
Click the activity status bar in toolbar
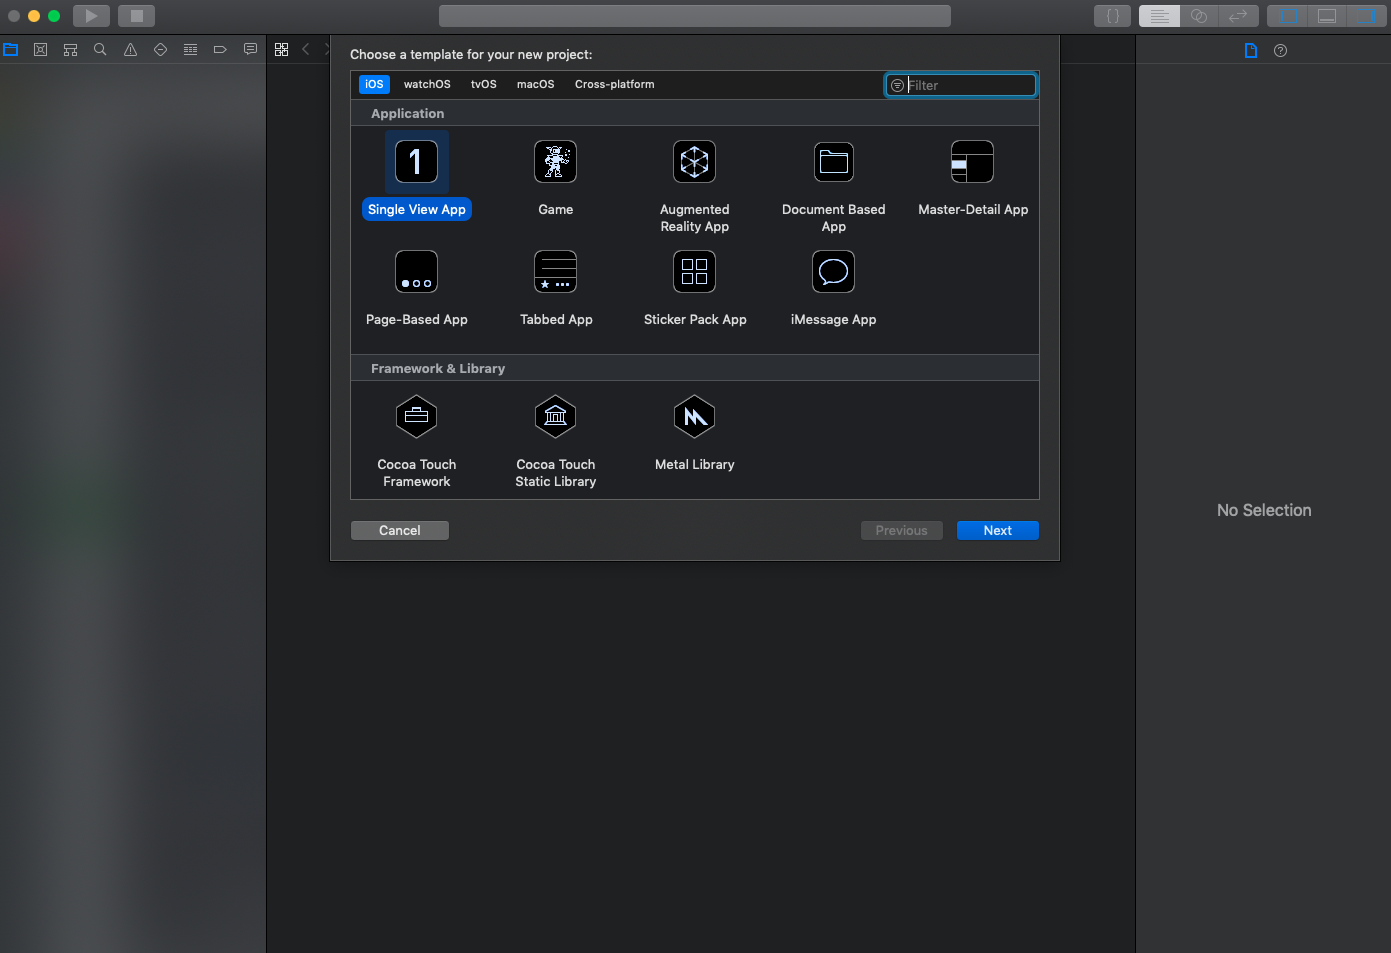click(x=695, y=16)
